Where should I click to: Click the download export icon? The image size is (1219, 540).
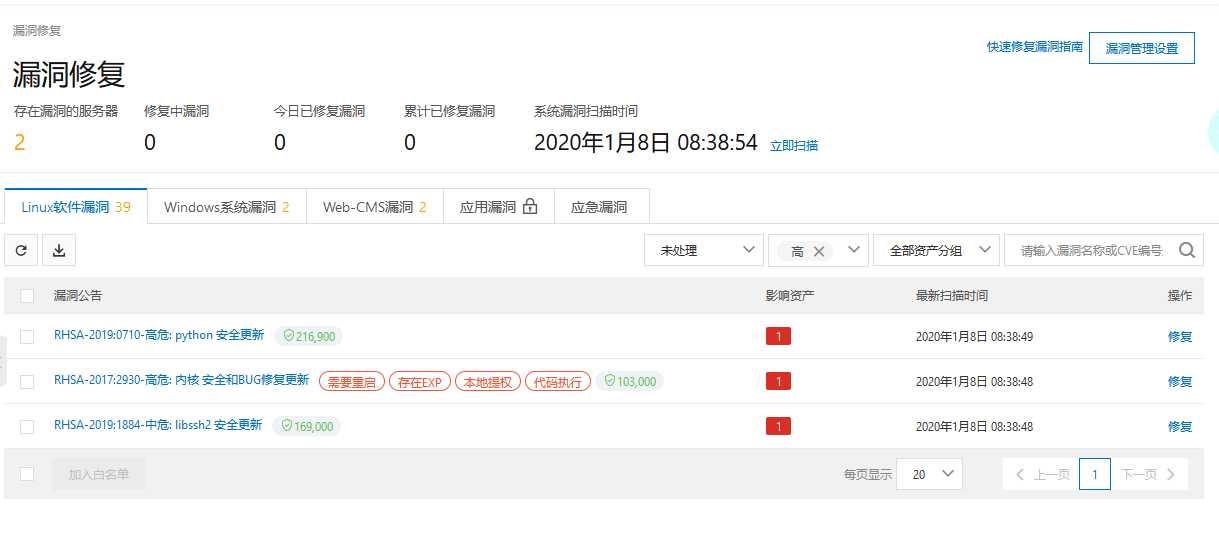tap(59, 250)
